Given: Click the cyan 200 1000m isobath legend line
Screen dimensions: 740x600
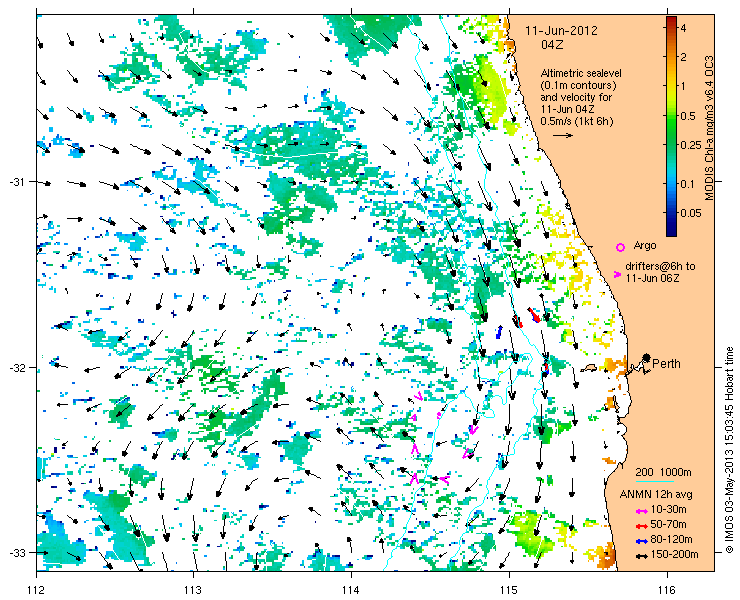Looking at the screenshot, I should (x=655, y=482).
